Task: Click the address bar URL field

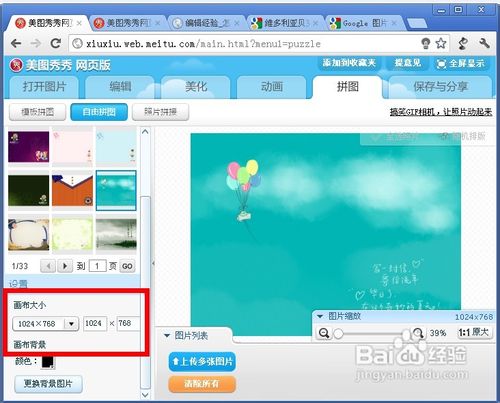Action: 245,44
